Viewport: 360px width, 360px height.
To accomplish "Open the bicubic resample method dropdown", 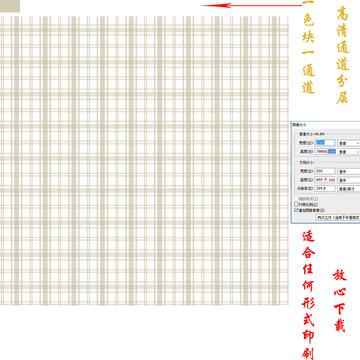I will (338, 217).
